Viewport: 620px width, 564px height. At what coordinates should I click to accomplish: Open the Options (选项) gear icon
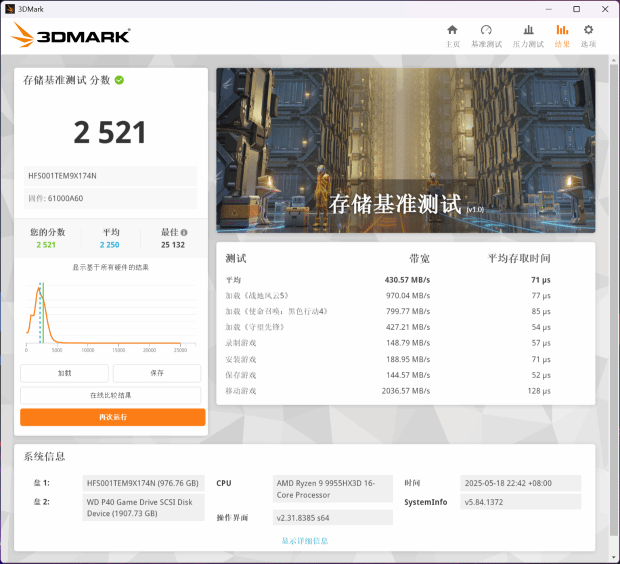coord(588,30)
